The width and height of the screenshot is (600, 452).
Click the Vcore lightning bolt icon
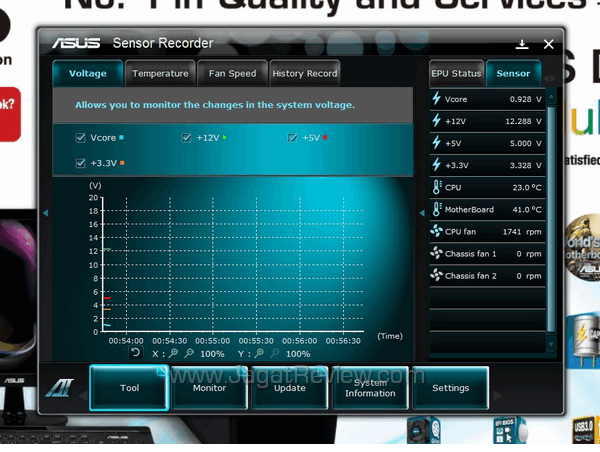[436, 99]
